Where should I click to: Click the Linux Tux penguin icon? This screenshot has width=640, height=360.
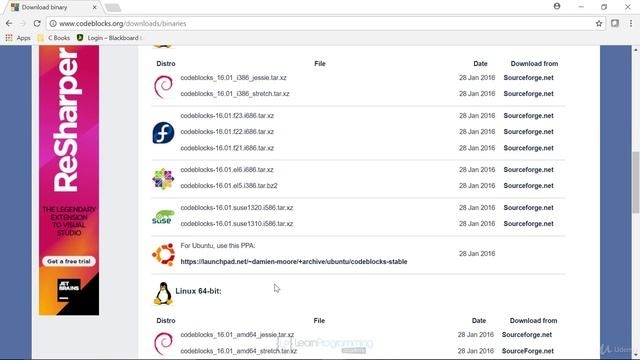pos(163,293)
